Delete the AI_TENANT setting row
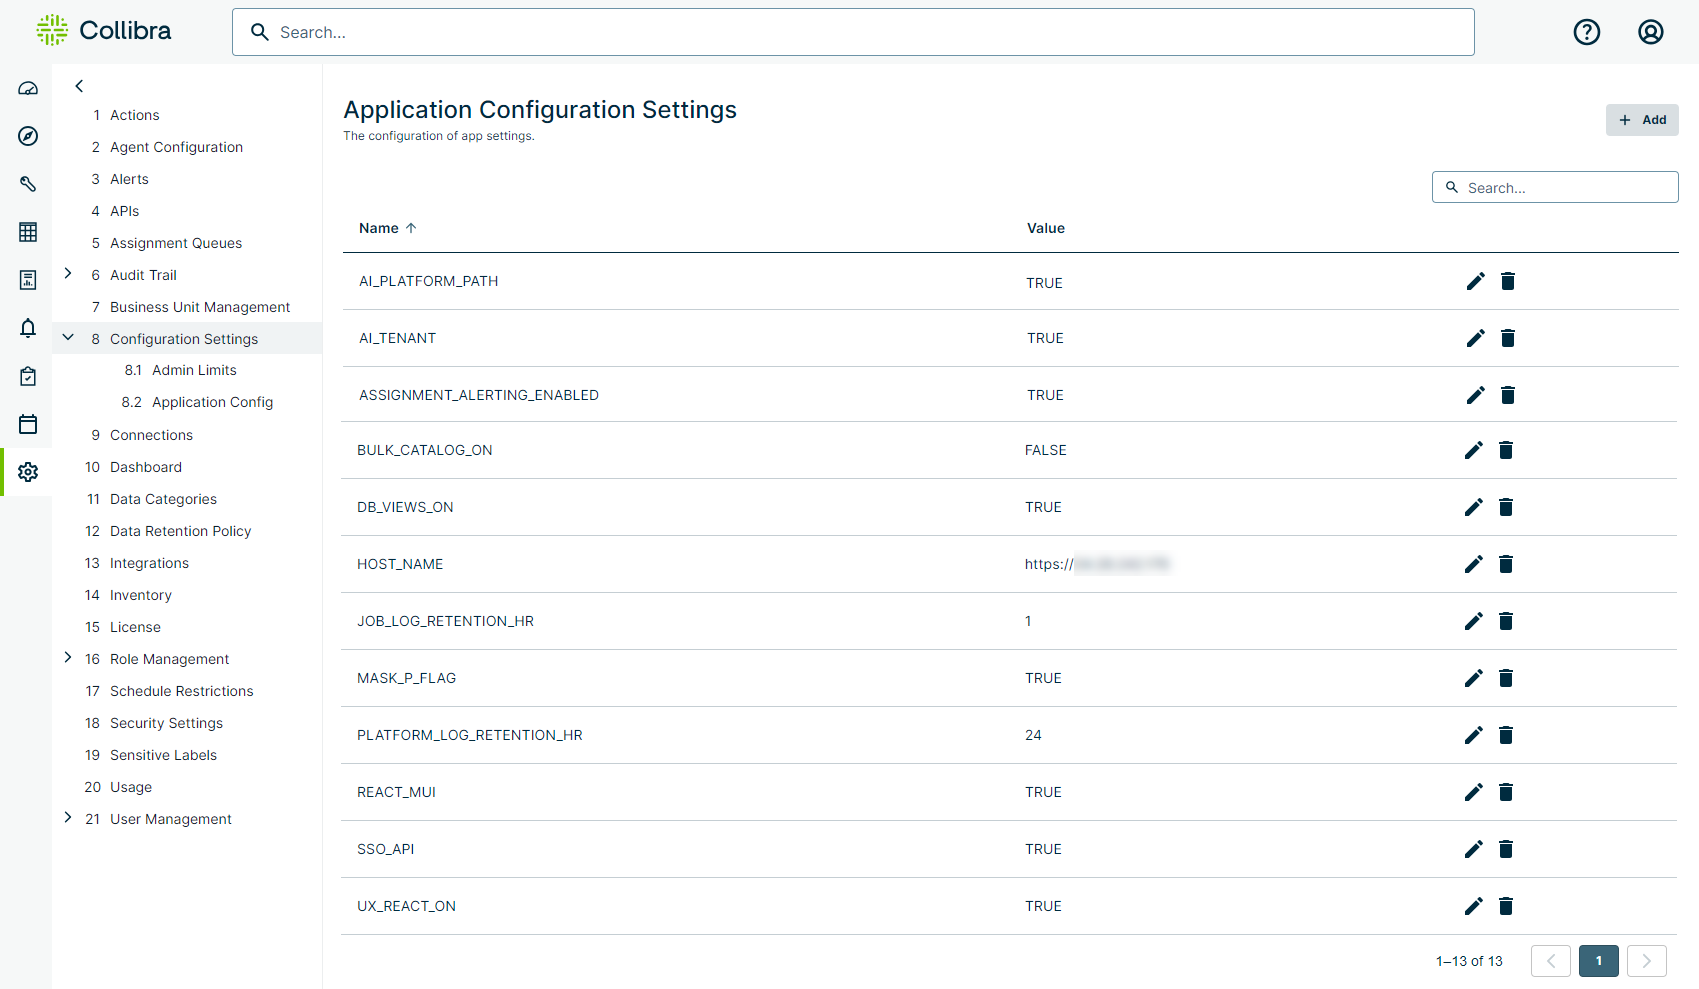Screen dimensions: 1699x989 pos(1508,338)
